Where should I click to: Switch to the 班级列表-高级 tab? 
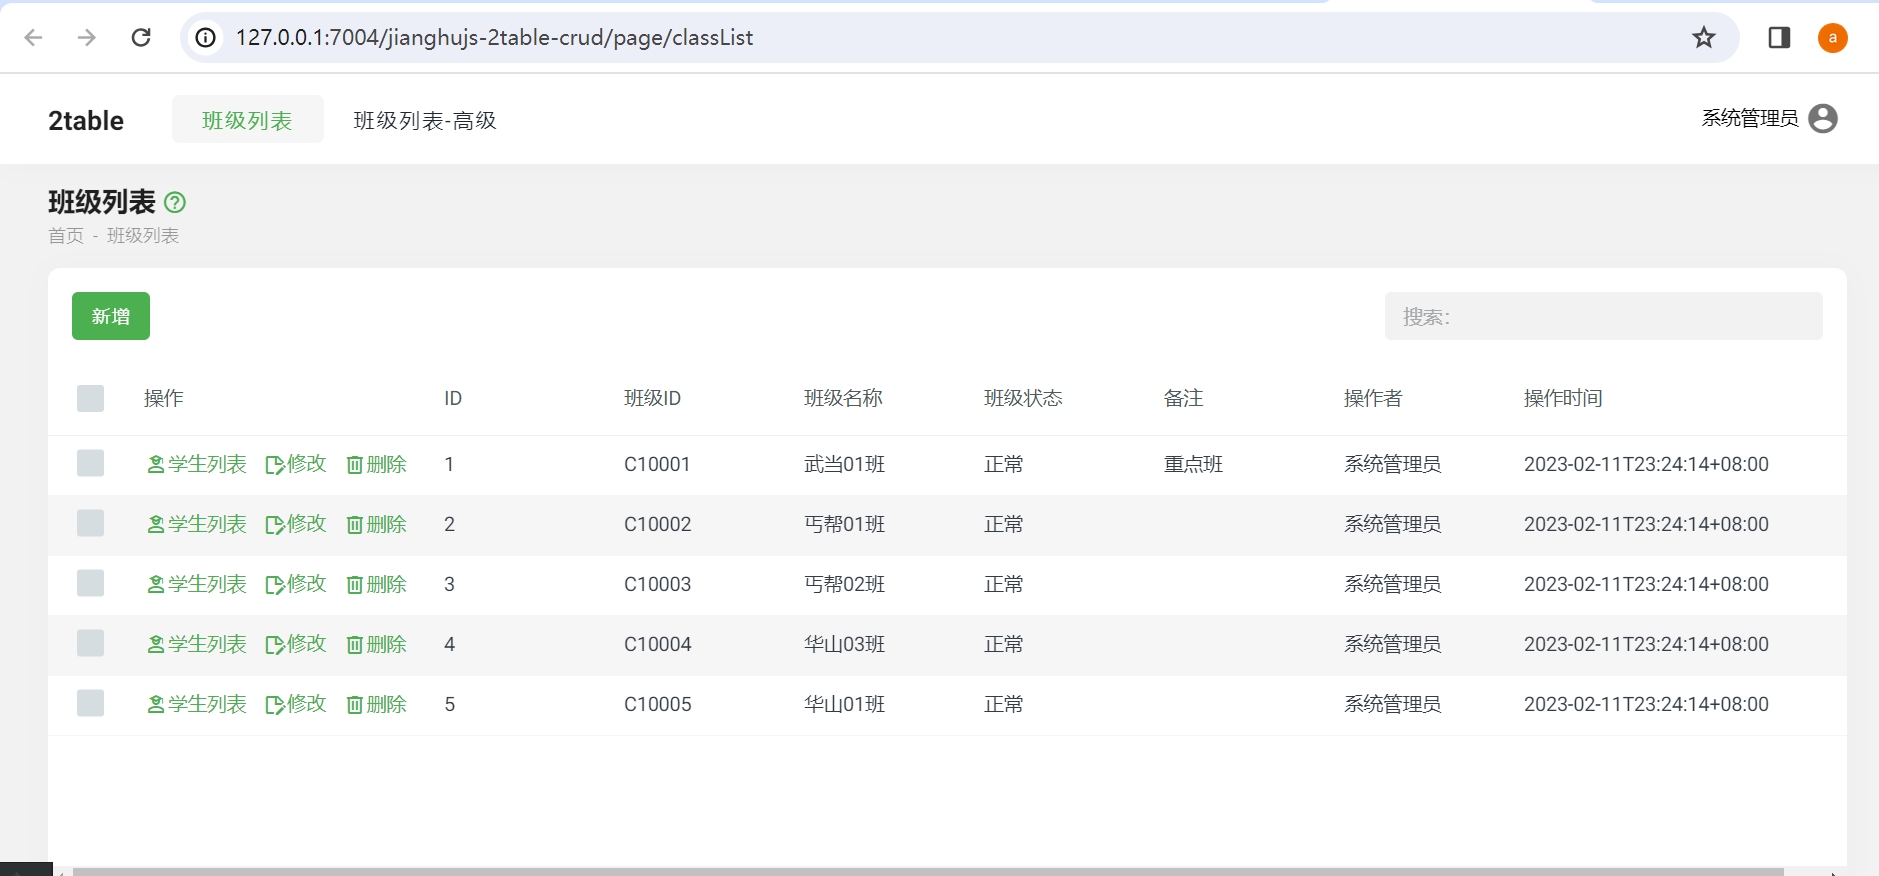click(x=424, y=121)
